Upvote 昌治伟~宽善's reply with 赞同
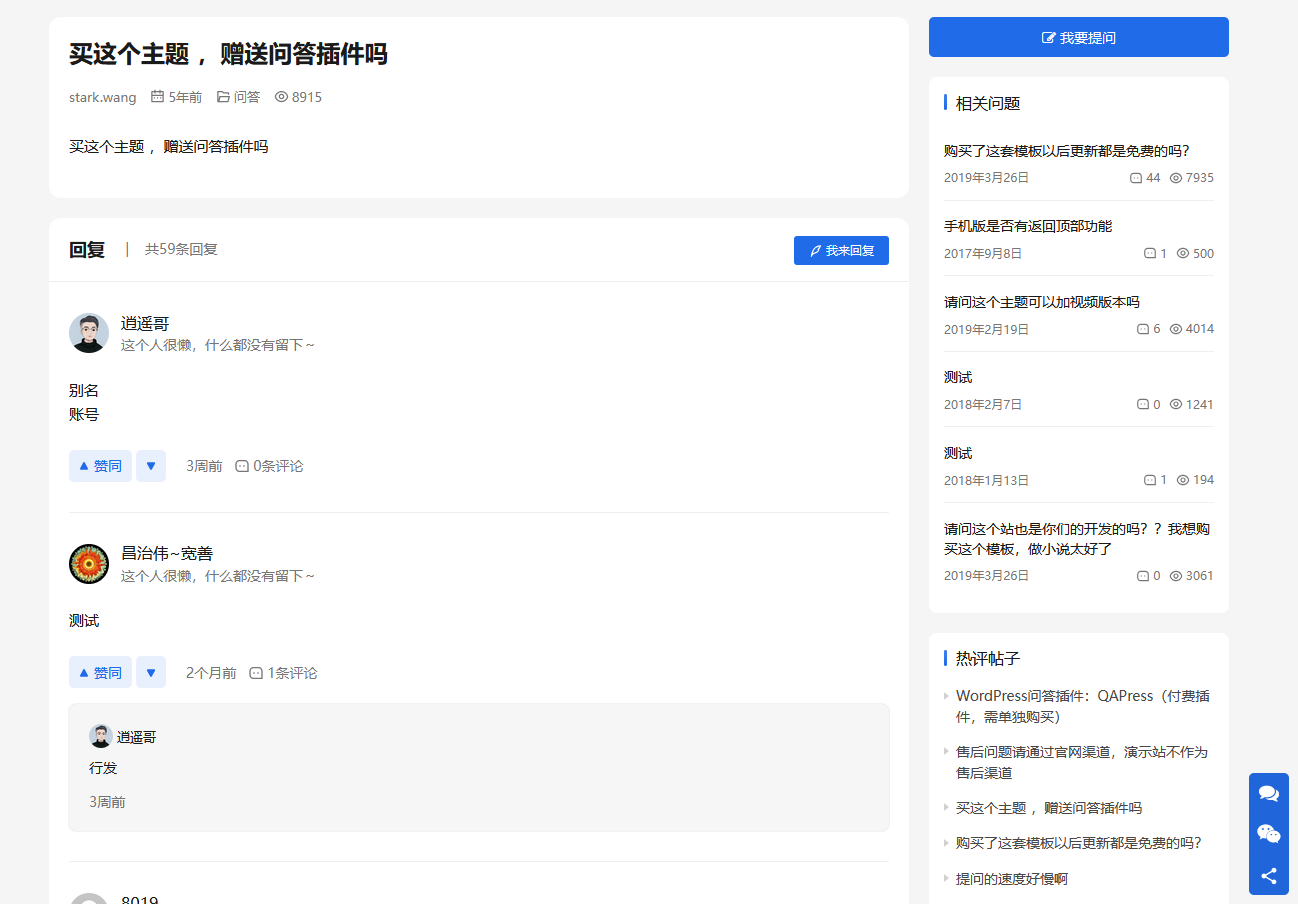The width and height of the screenshot is (1298, 904). click(x=100, y=673)
